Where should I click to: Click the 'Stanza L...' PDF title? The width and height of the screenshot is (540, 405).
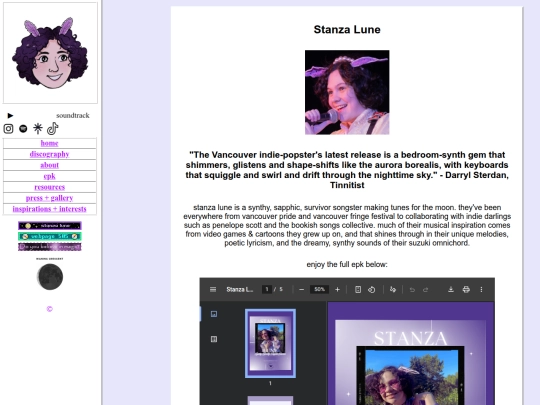pos(240,289)
